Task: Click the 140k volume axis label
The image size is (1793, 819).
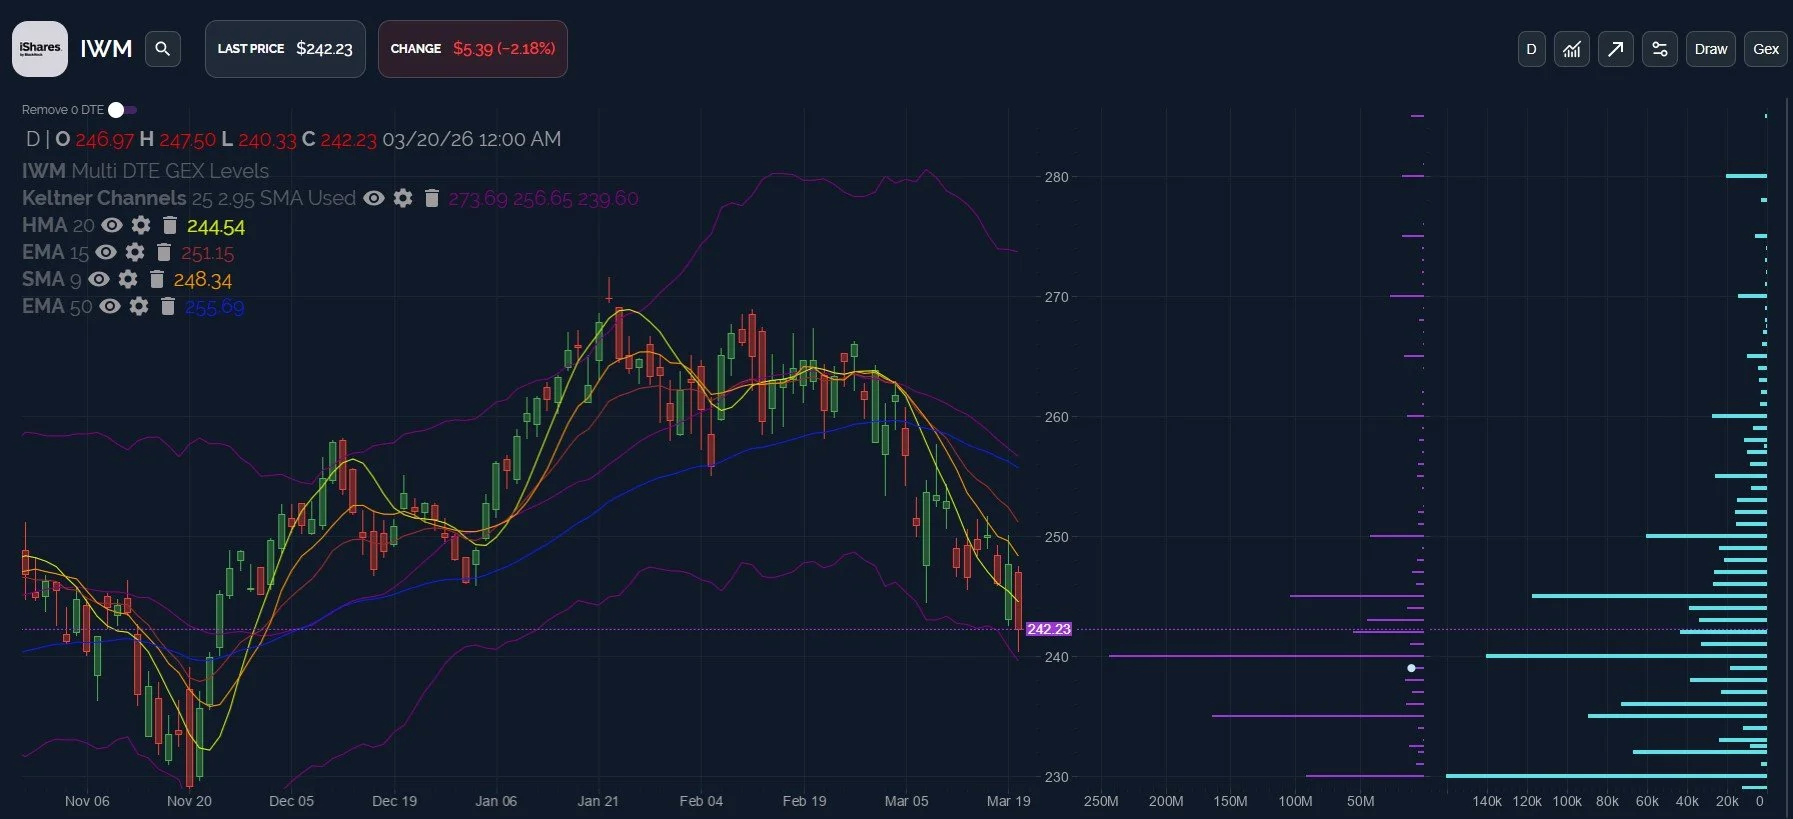Action: pyautogui.click(x=1487, y=801)
